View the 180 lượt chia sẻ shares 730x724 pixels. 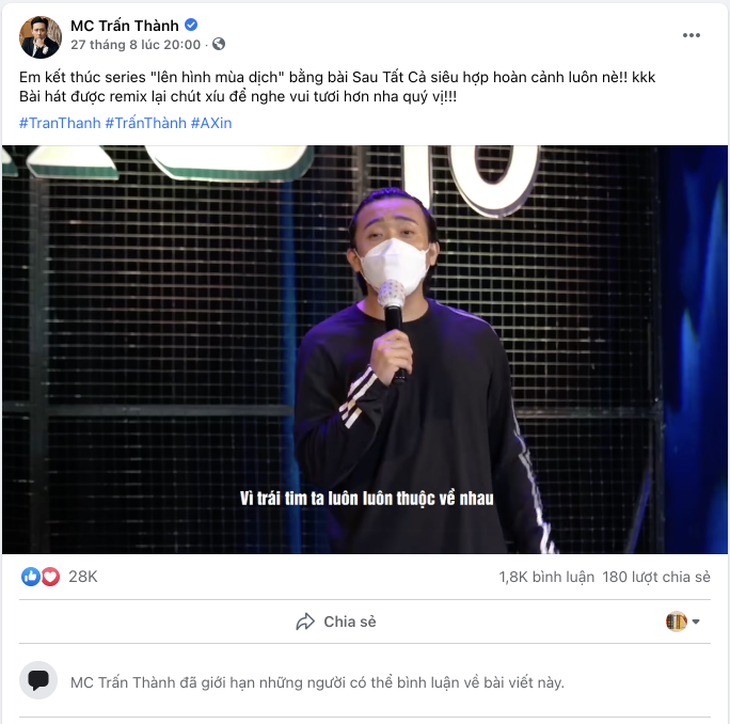click(x=657, y=577)
